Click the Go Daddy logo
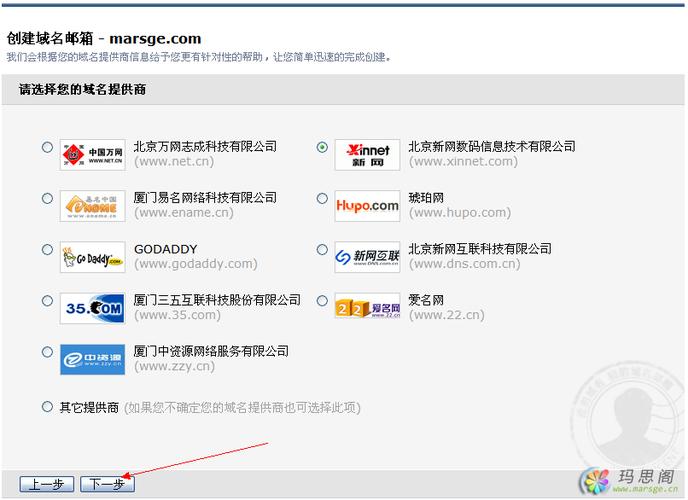The image size is (688, 500). 93,257
